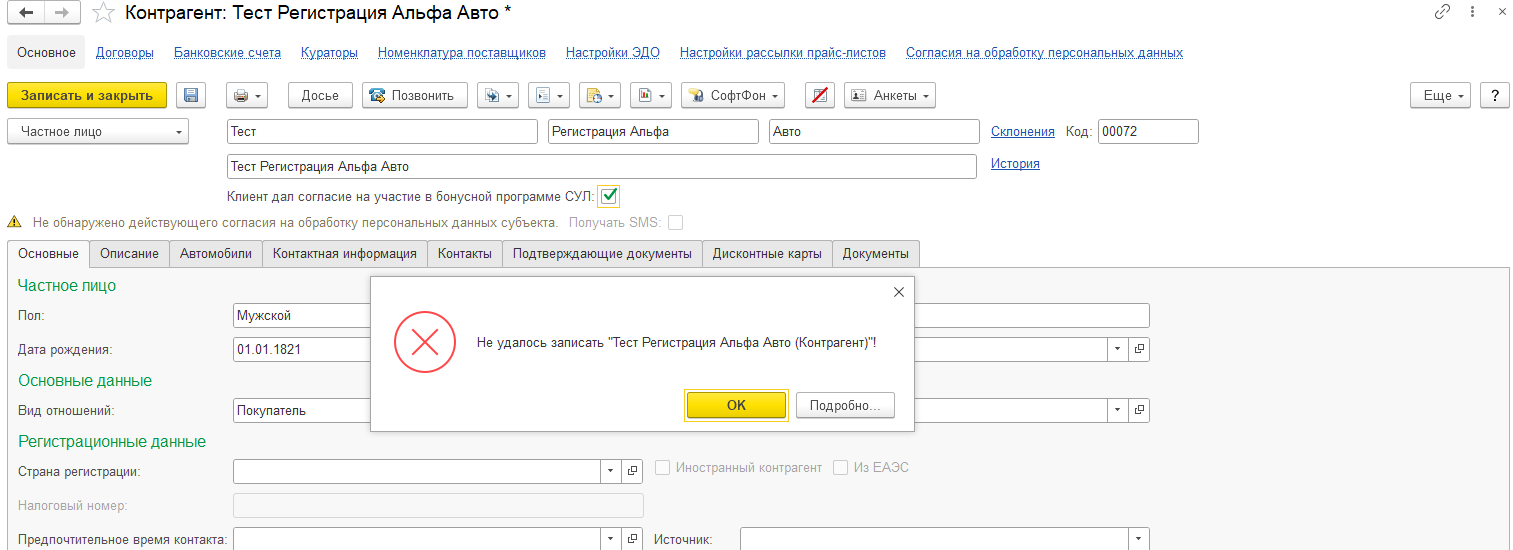The height and width of the screenshot is (550, 1513).
Task: Close the error dialog with X
Action: pyautogui.click(x=898, y=292)
